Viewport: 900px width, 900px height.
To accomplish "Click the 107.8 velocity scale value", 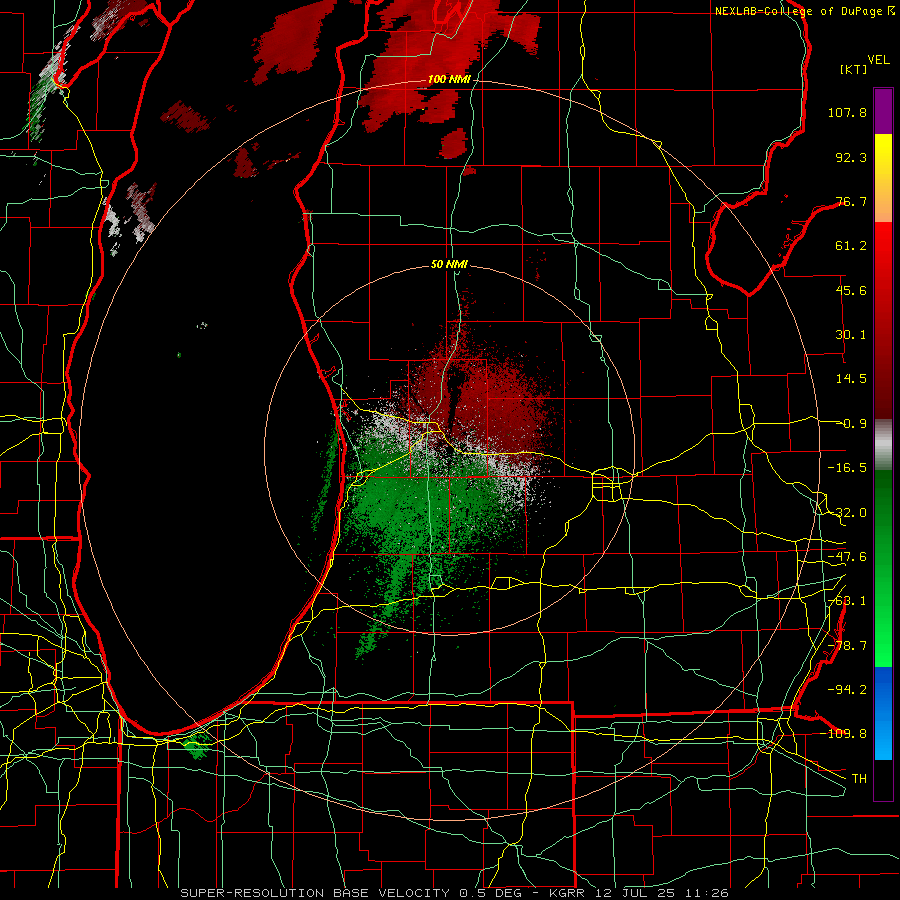I will (847, 112).
